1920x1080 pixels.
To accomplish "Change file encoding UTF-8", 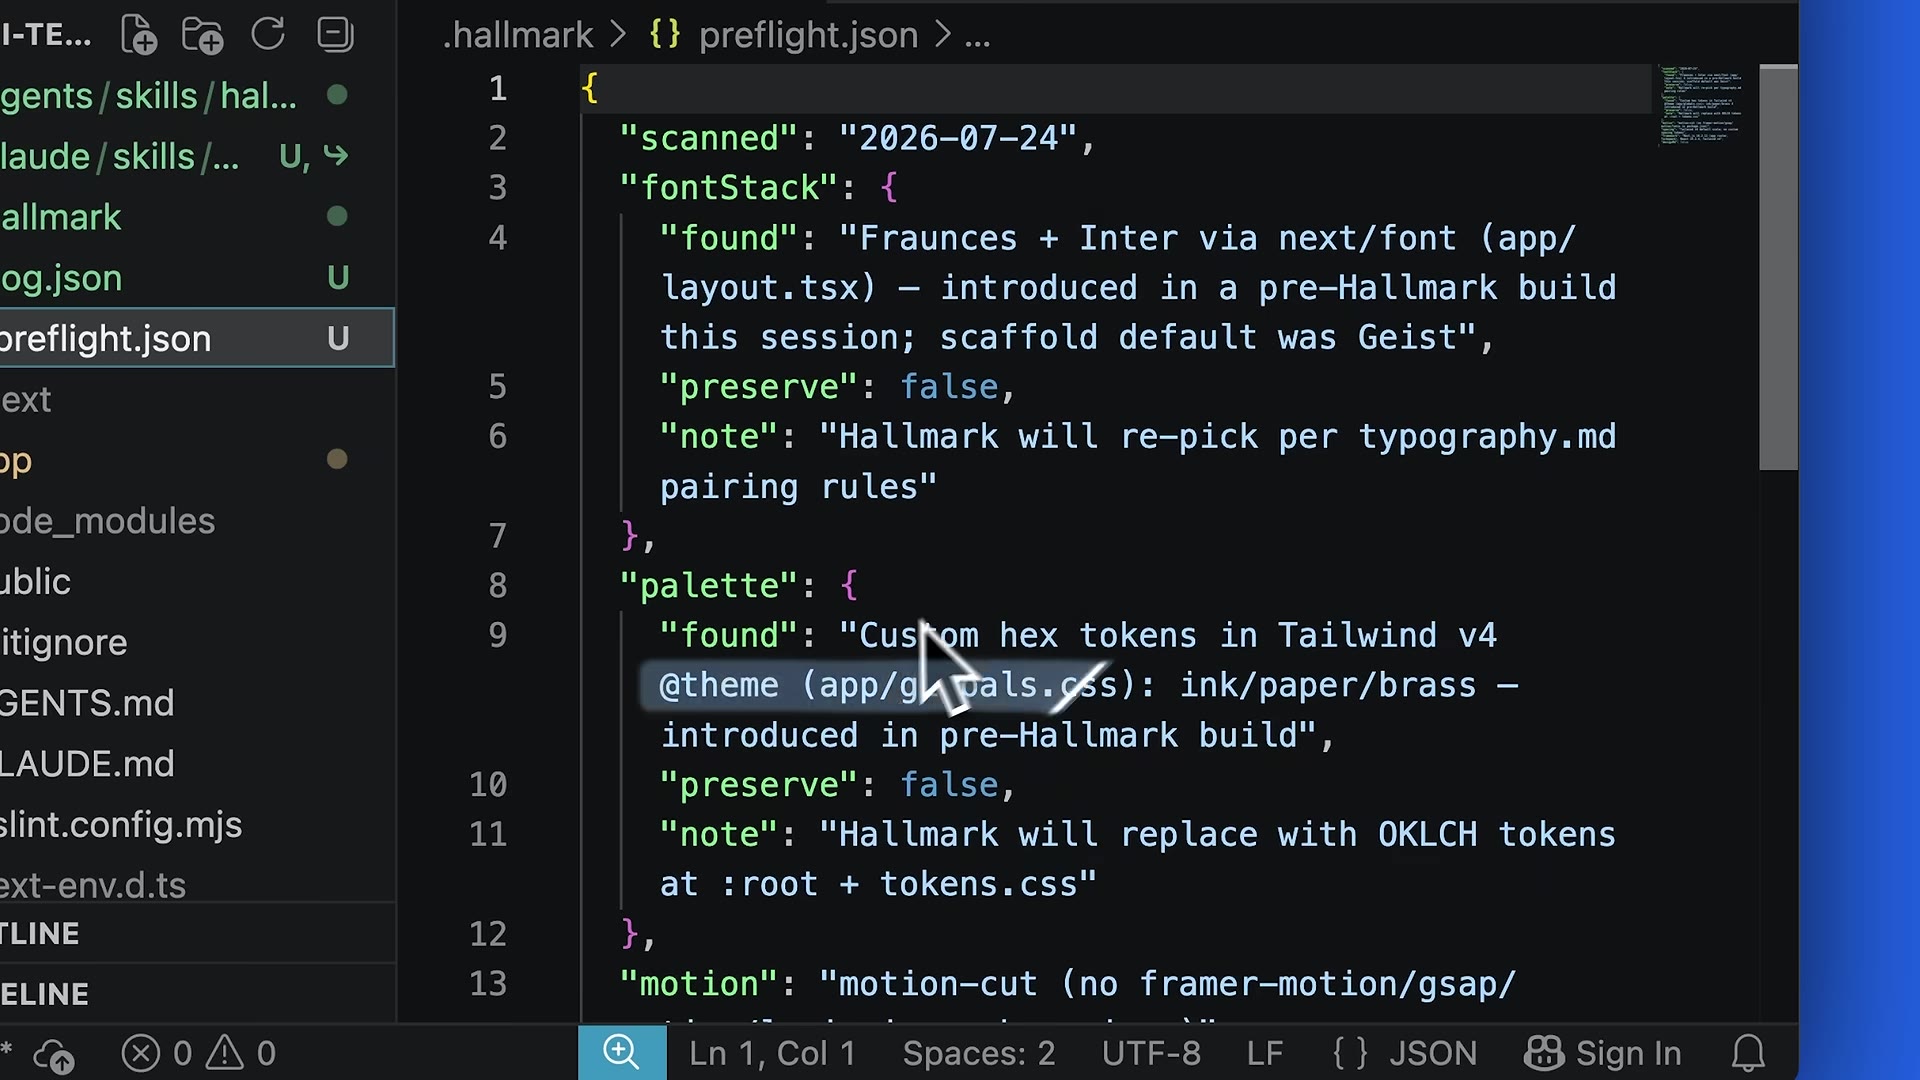I will (1151, 1053).
